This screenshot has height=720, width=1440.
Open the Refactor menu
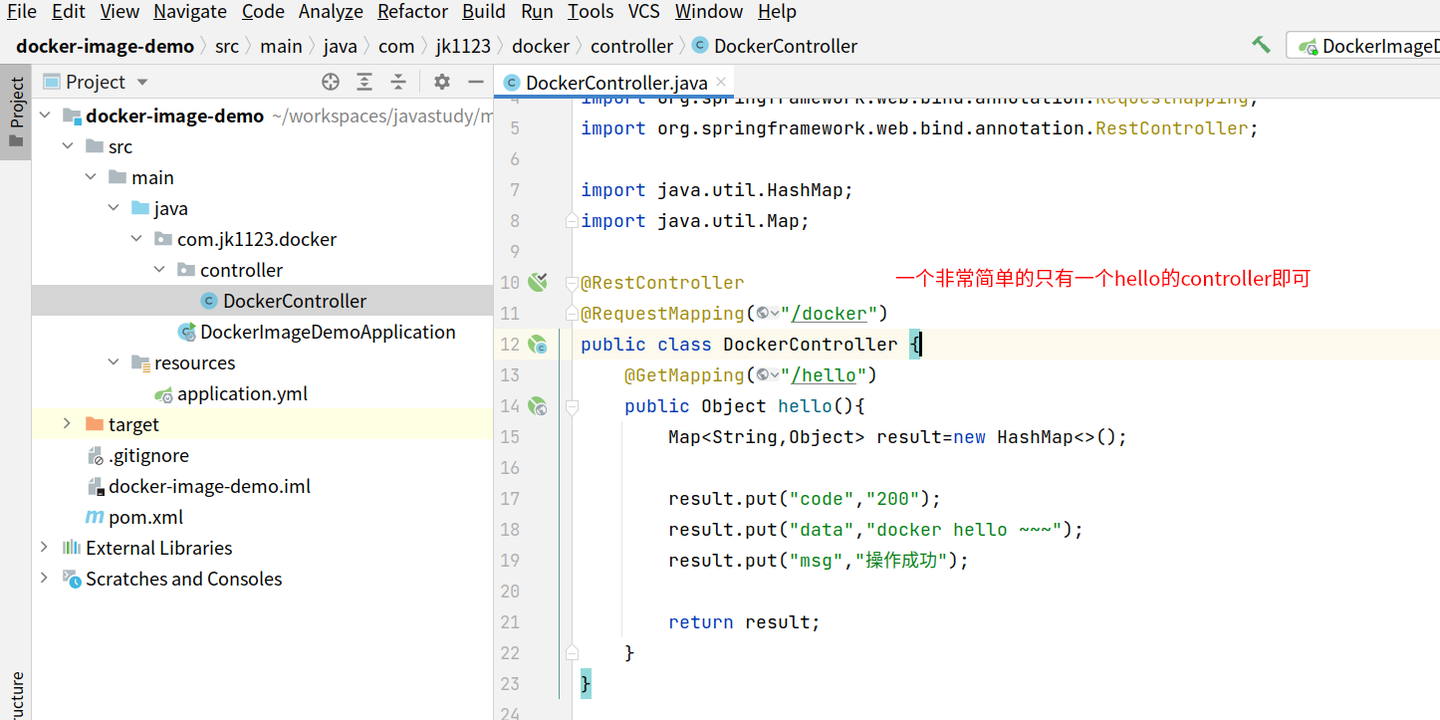(412, 11)
